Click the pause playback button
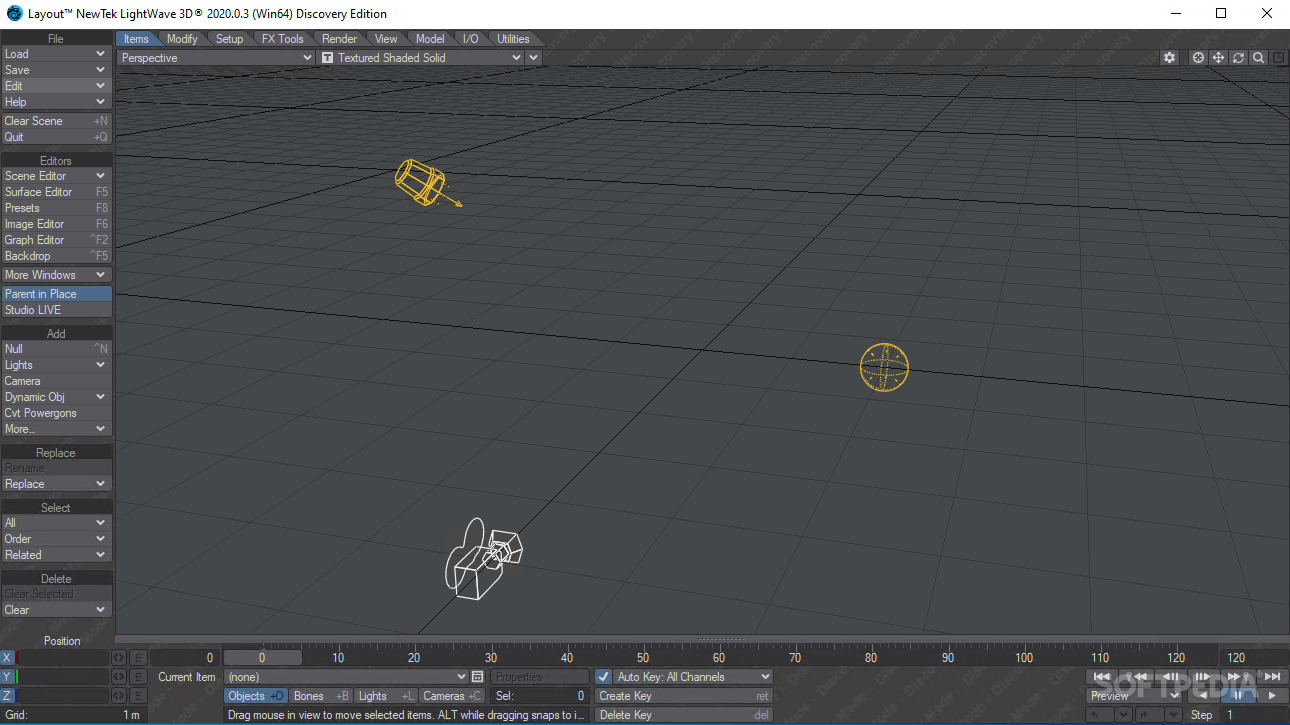1290x725 pixels. click(x=1238, y=695)
